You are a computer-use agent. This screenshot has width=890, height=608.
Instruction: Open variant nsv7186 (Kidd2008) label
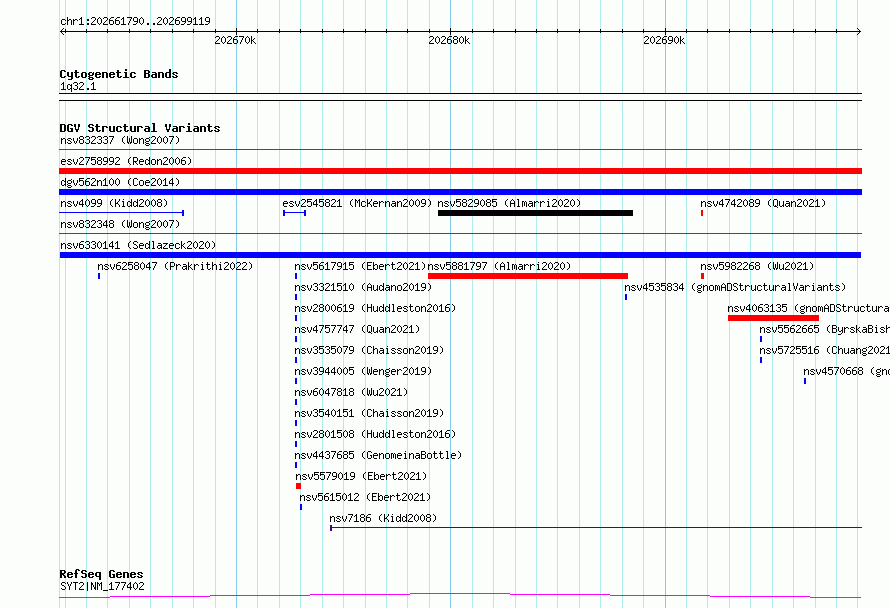coord(383,518)
